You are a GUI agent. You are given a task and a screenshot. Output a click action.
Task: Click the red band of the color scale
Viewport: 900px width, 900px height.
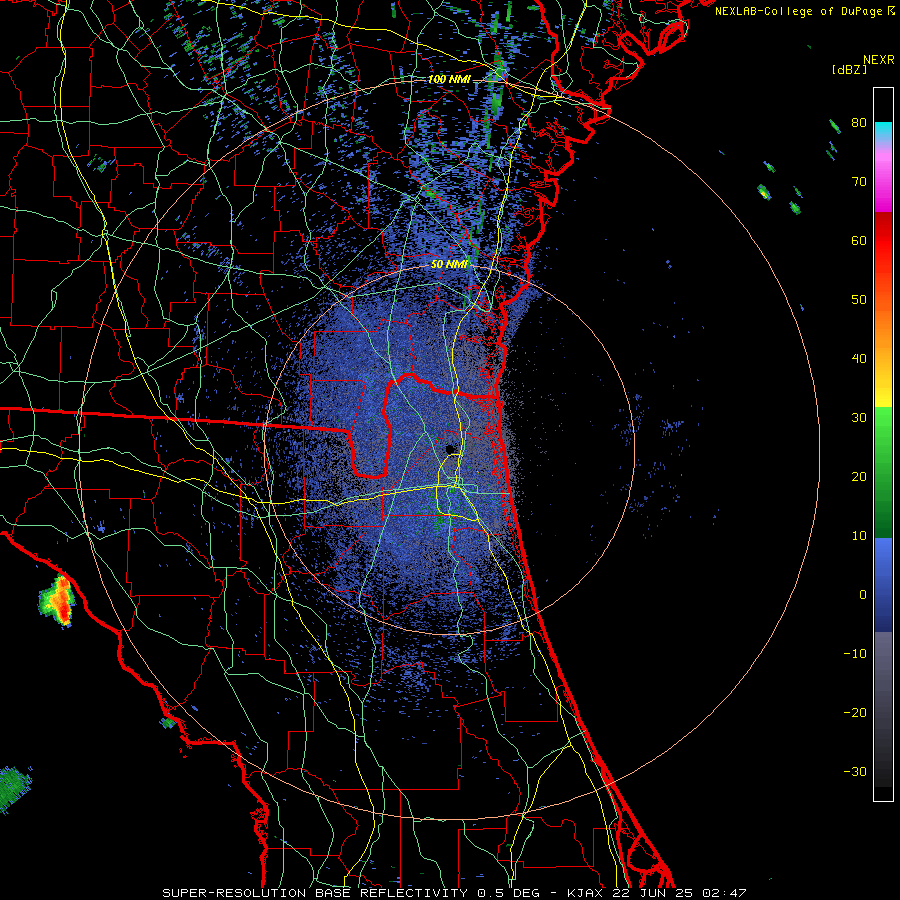click(883, 241)
